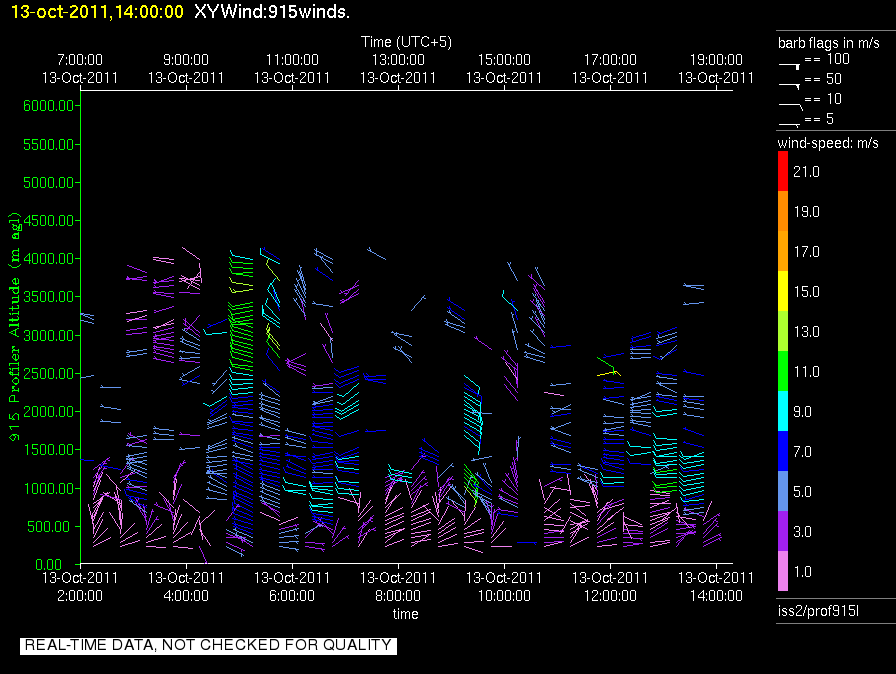
Task: Click the 5 m/s barb flag symbol
Action: coord(789,124)
